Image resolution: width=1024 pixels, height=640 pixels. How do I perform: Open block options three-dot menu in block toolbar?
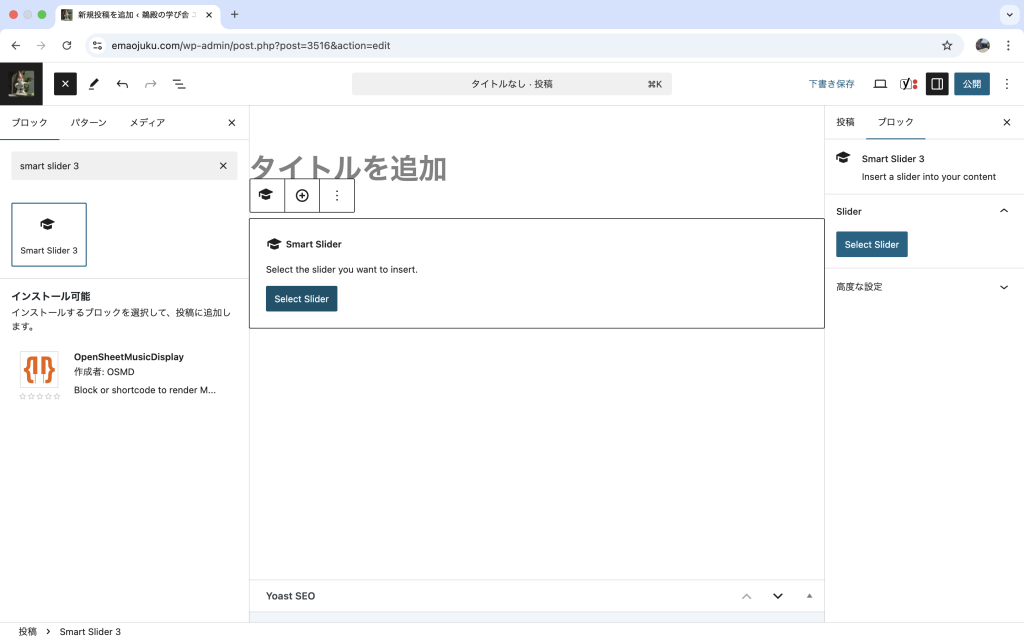coord(337,195)
